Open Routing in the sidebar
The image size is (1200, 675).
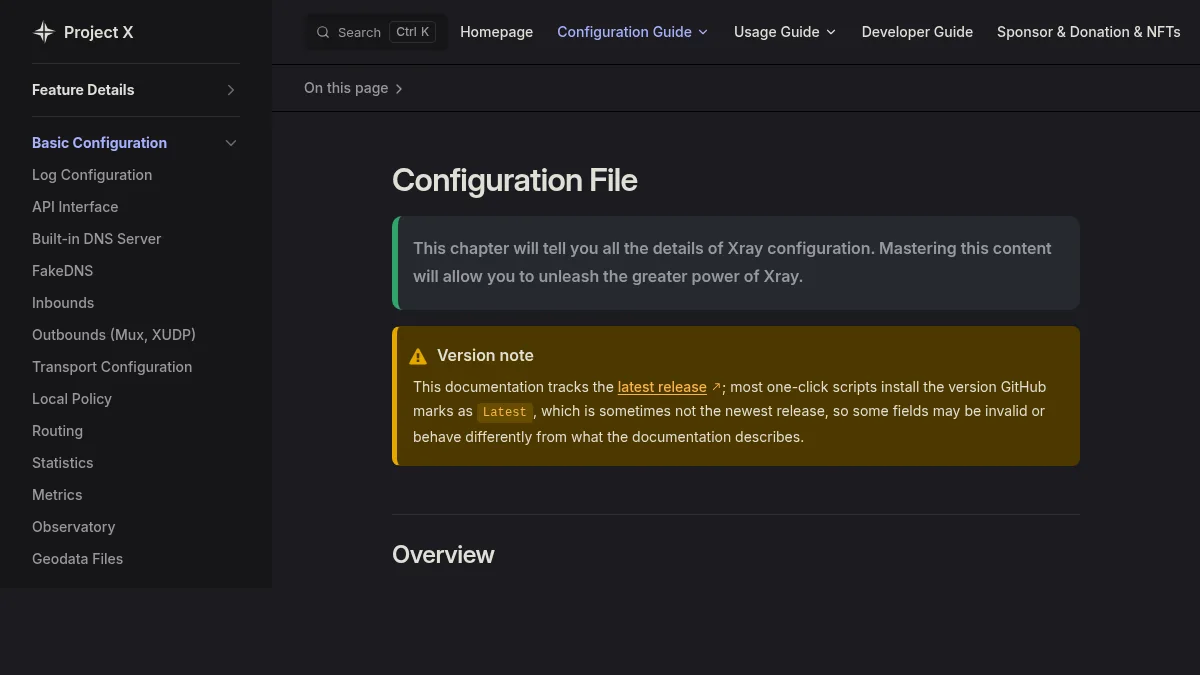tap(57, 431)
